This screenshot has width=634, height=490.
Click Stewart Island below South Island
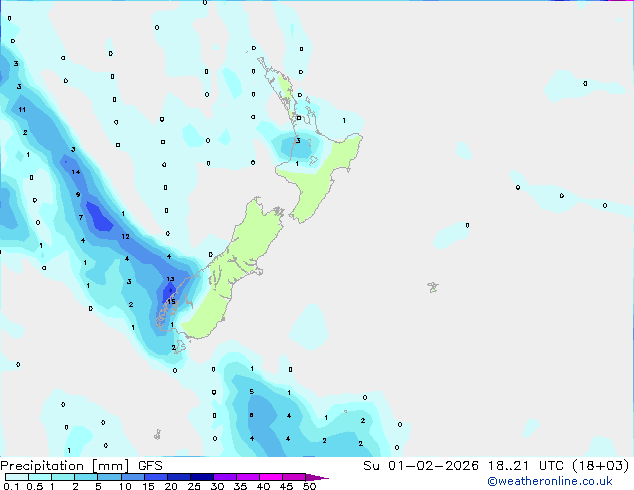click(x=180, y=346)
